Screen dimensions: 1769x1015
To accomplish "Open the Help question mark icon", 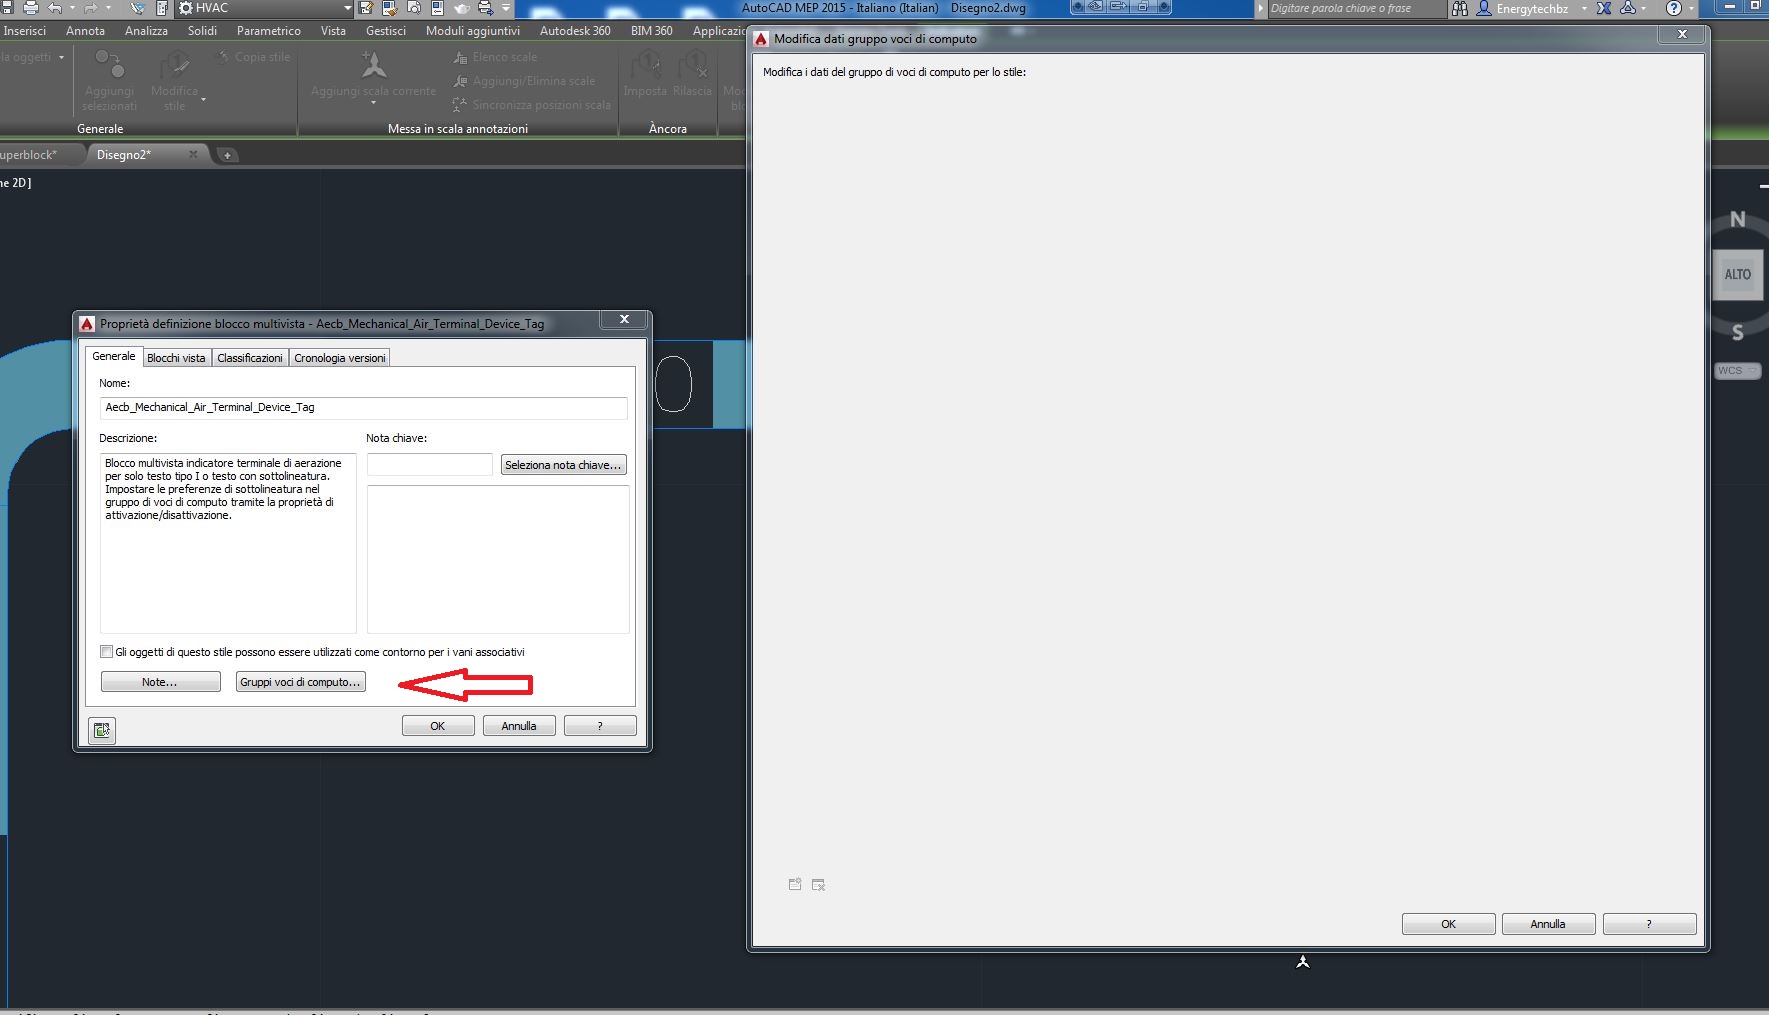I will click(x=1673, y=8).
